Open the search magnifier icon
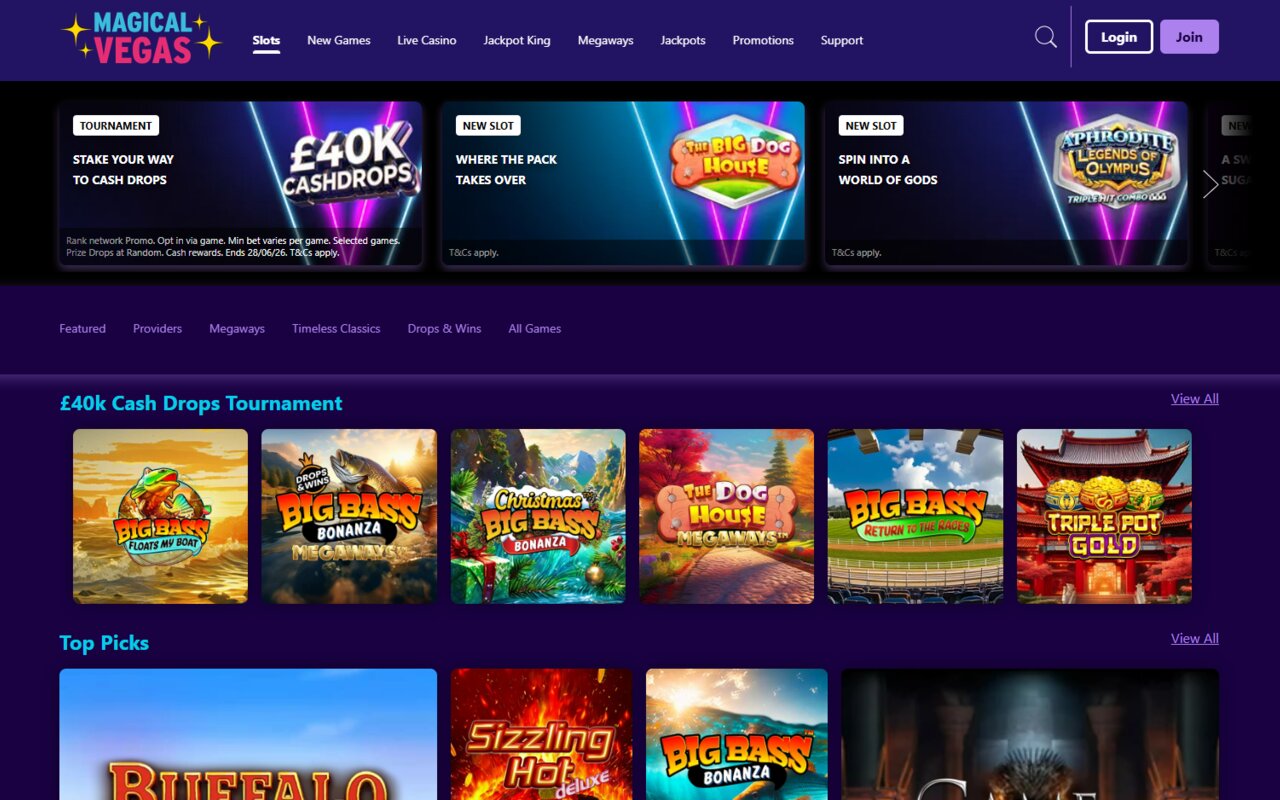This screenshot has height=800, width=1280. [x=1046, y=38]
